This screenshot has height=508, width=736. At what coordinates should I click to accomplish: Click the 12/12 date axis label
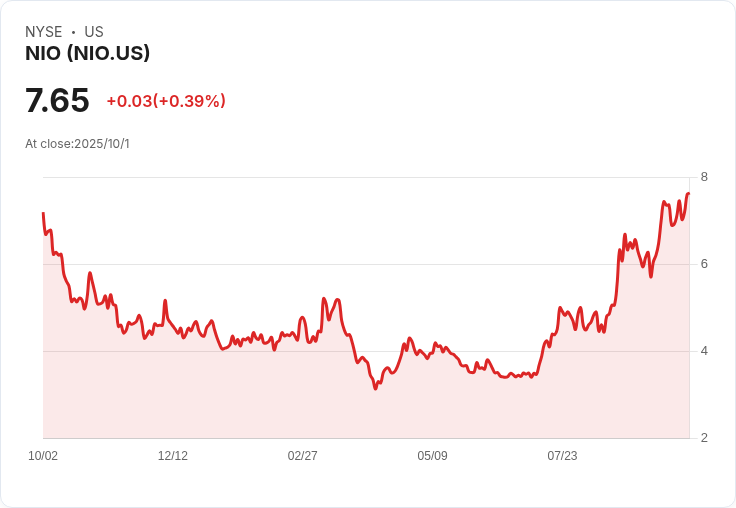[x=173, y=456]
